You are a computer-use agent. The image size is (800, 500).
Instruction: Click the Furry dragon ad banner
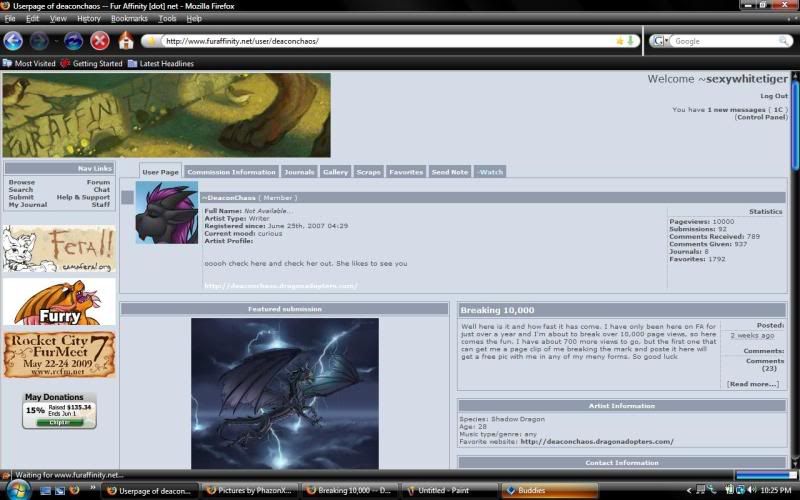point(59,302)
